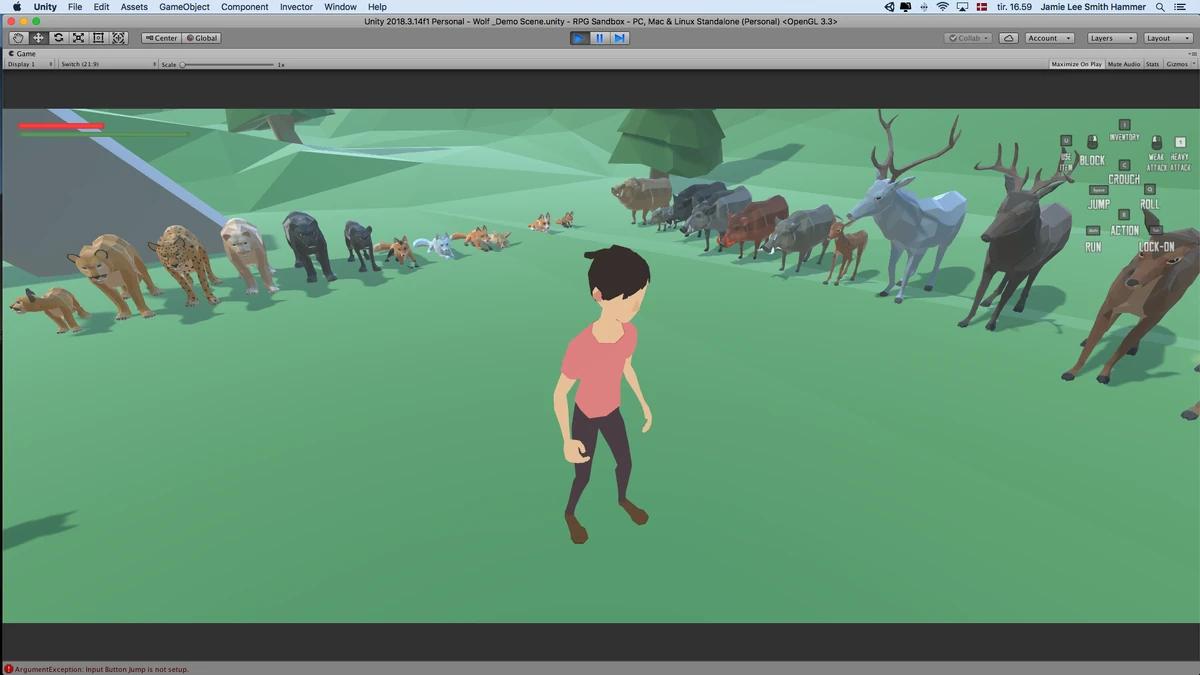The height and width of the screenshot is (675, 1200).
Task: Open the Component menu
Action: 244,7
